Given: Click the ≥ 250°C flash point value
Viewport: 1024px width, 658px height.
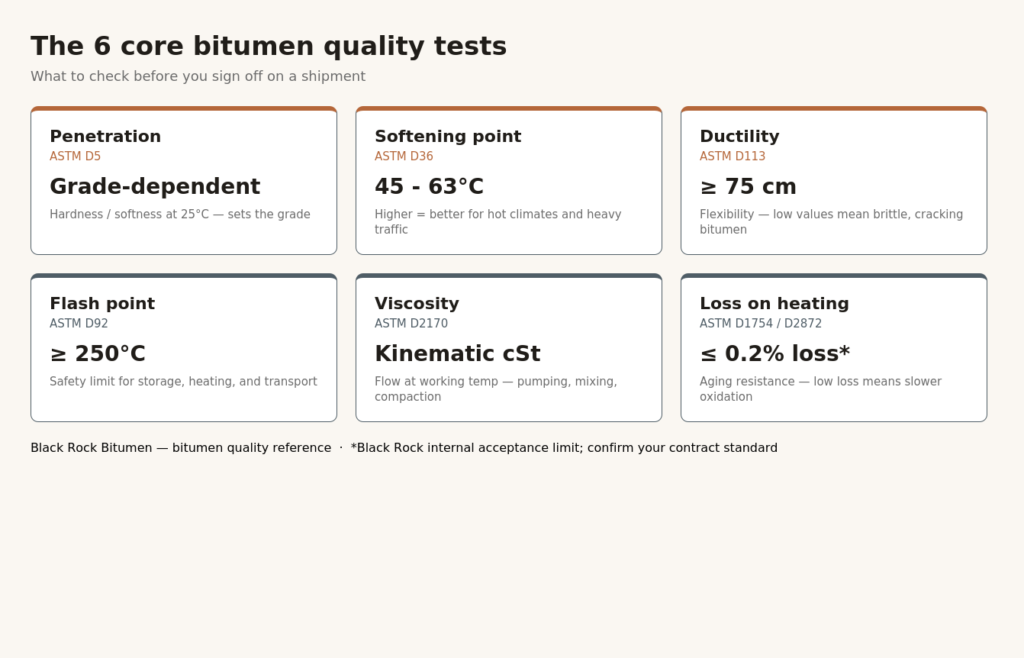Looking at the screenshot, I should tap(97, 354).
